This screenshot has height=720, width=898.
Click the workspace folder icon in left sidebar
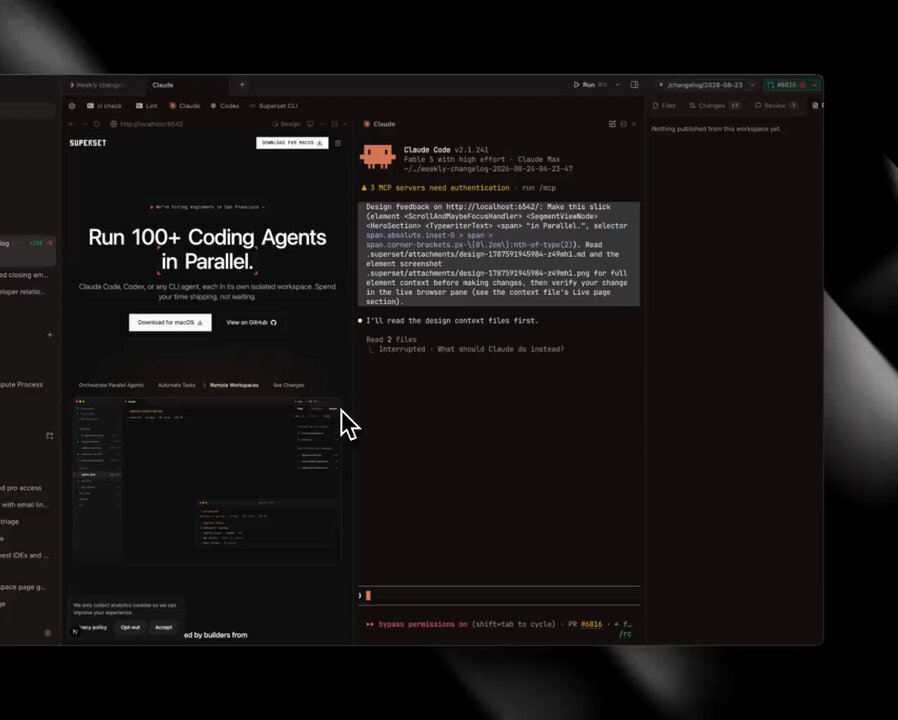(x=50, y=436)
